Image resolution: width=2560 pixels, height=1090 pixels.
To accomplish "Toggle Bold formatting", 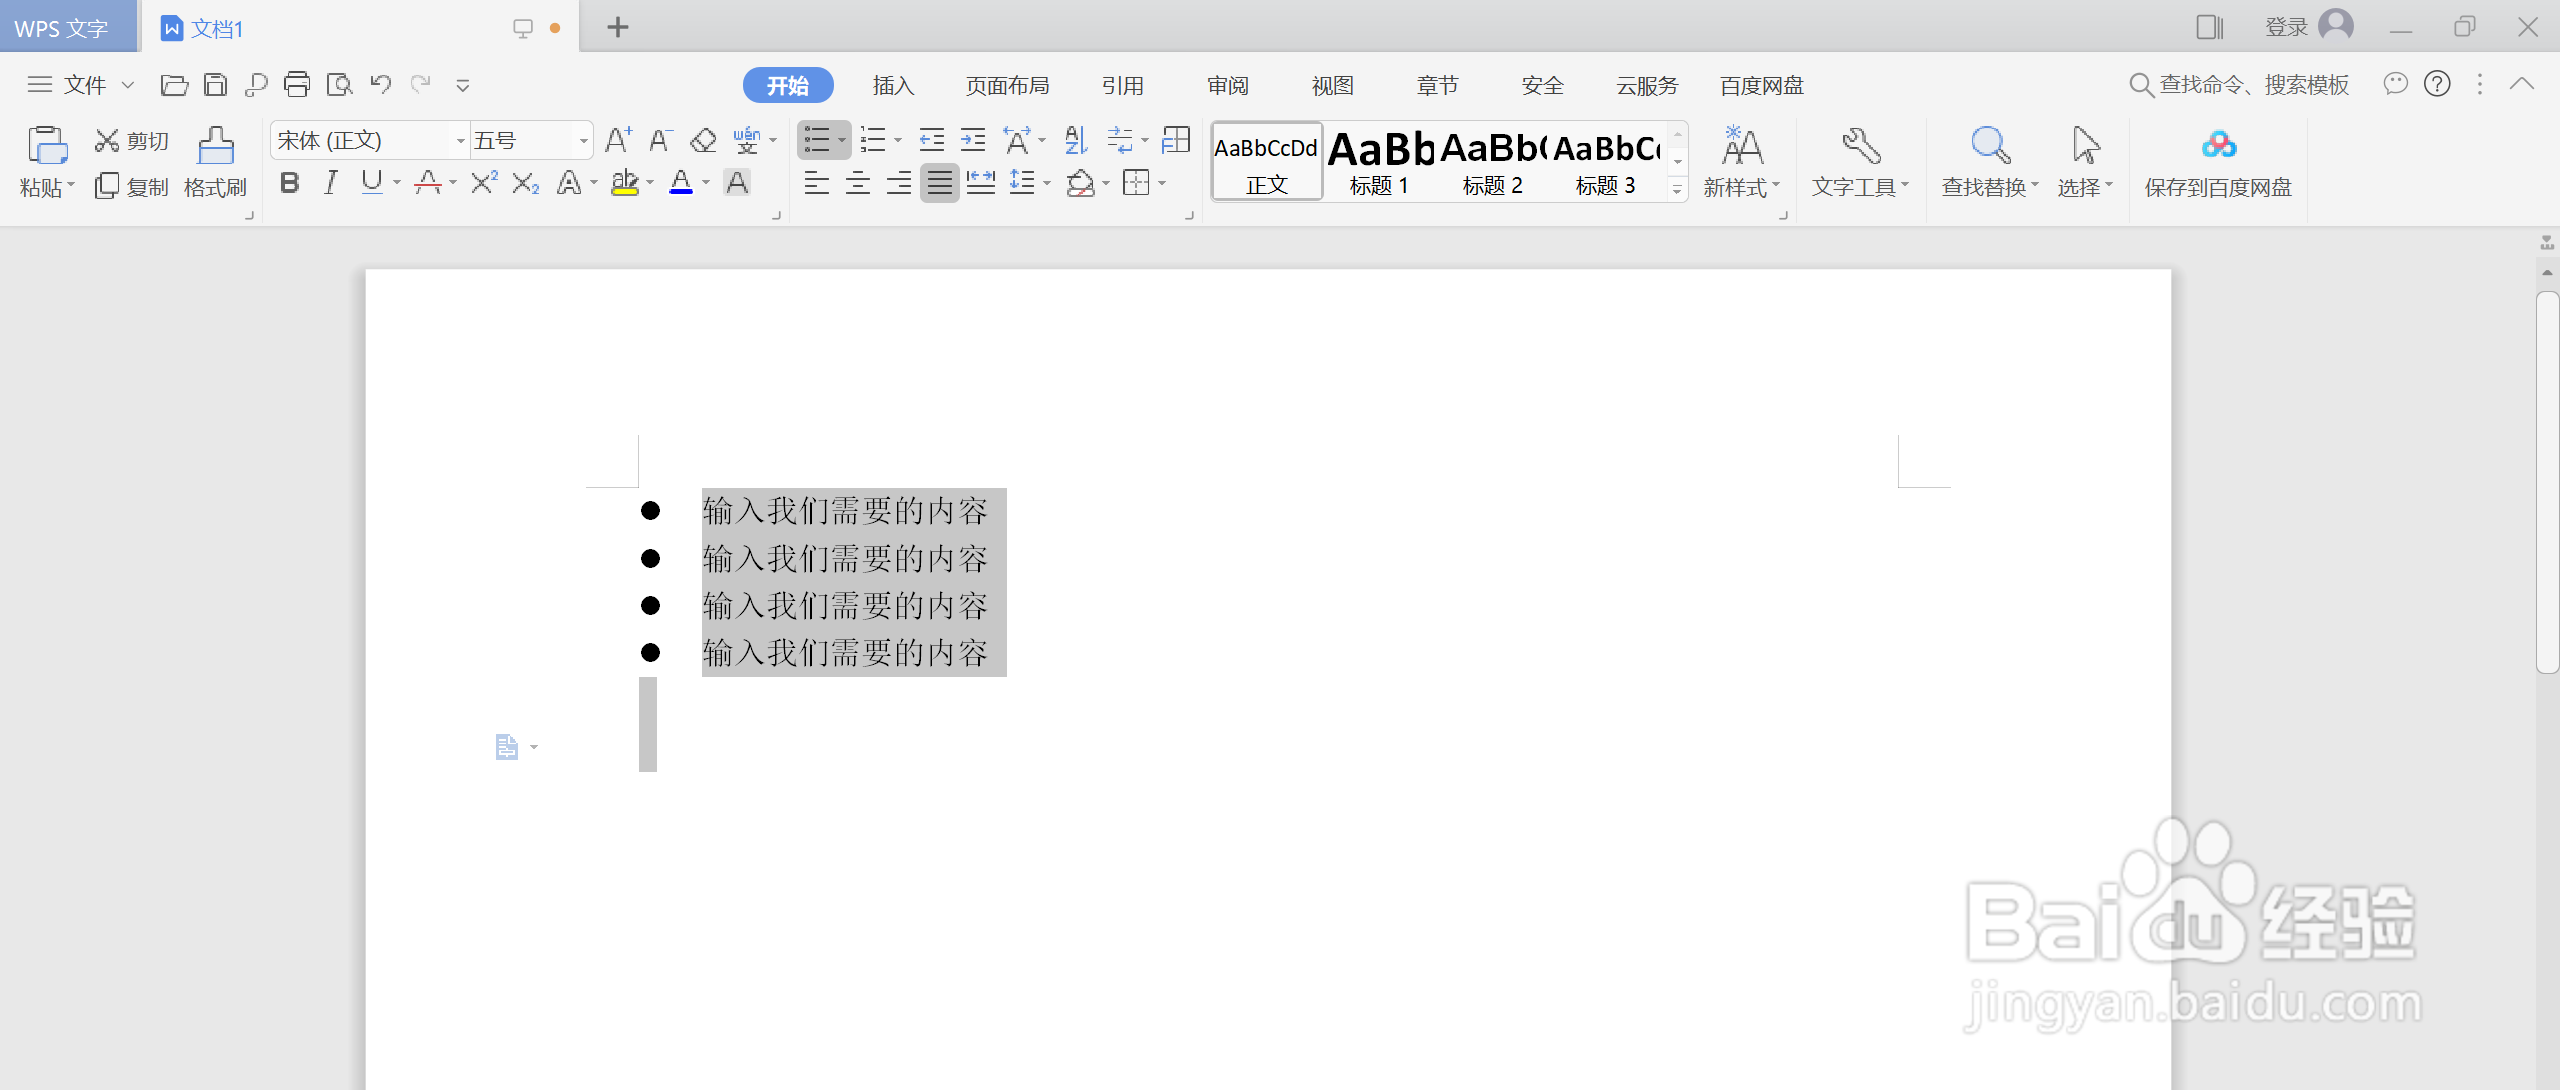I will (290, 183).
